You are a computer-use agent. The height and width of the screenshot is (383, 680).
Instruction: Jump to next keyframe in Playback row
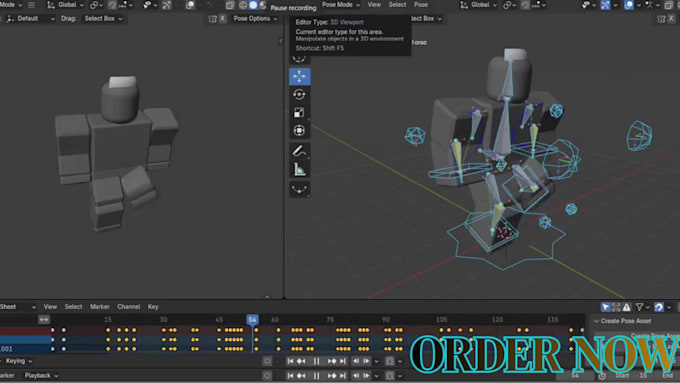332,376
